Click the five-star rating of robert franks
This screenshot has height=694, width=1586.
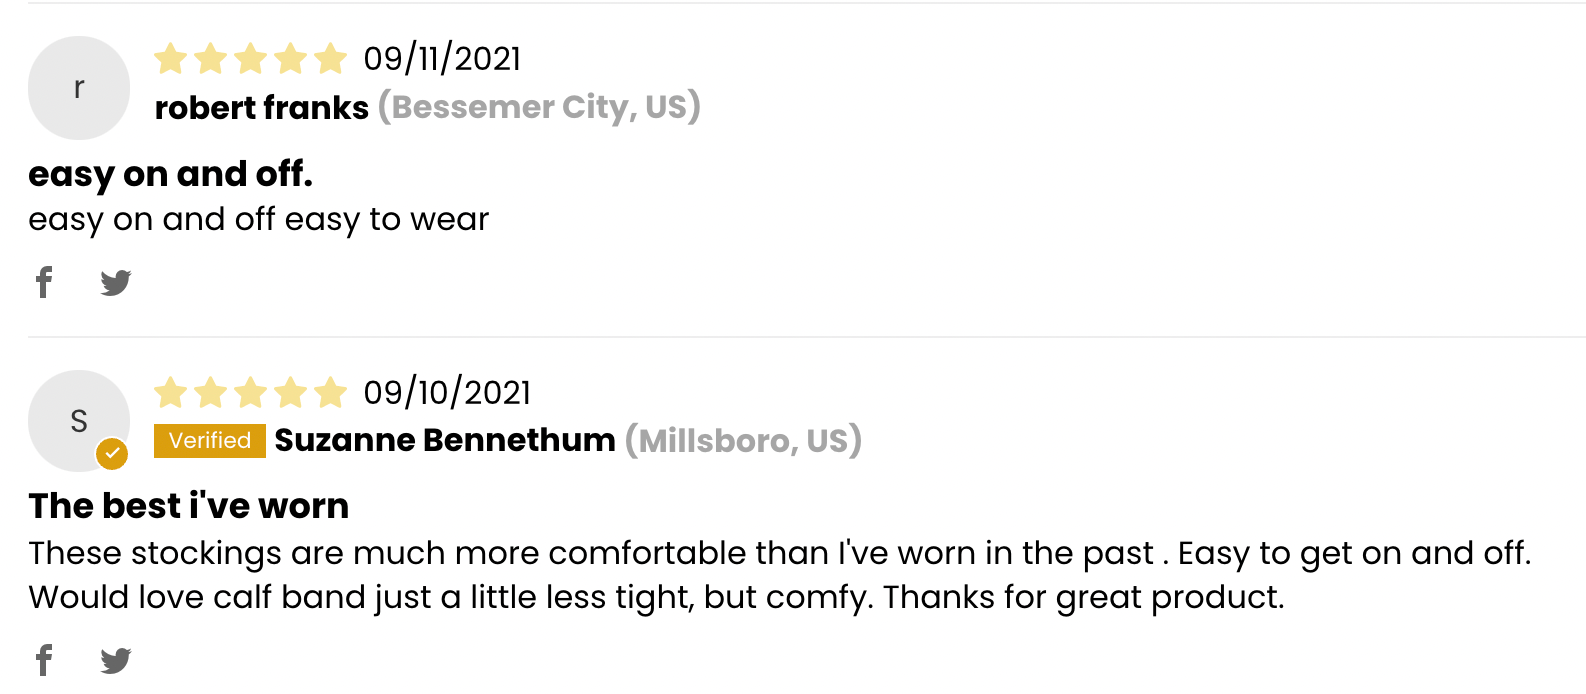tap(250, 59)
